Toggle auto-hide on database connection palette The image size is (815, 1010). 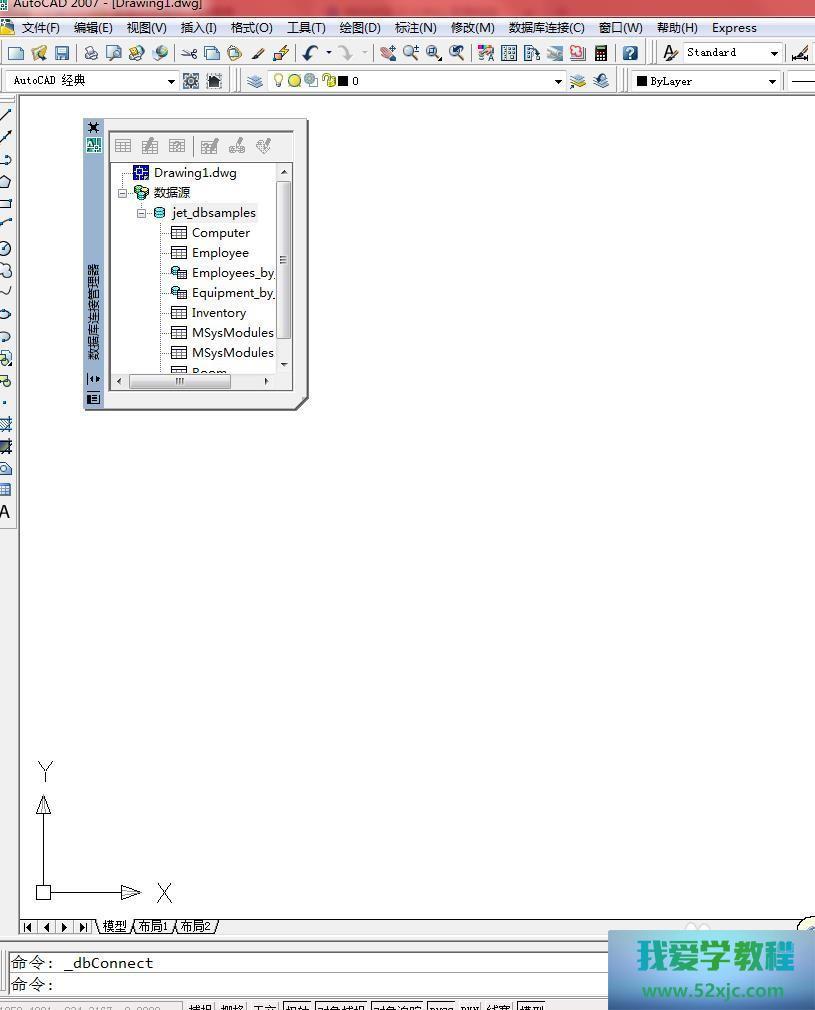pyautogui.click(x=93, y=379)
